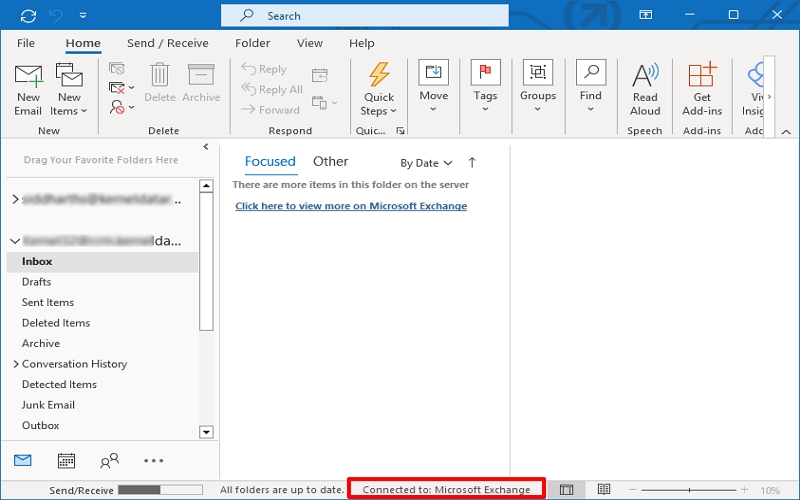Image resolution: width=800 pixels, height=500 pixels.
Task: Click the Search box in title bar
Action: coord(364,15)
